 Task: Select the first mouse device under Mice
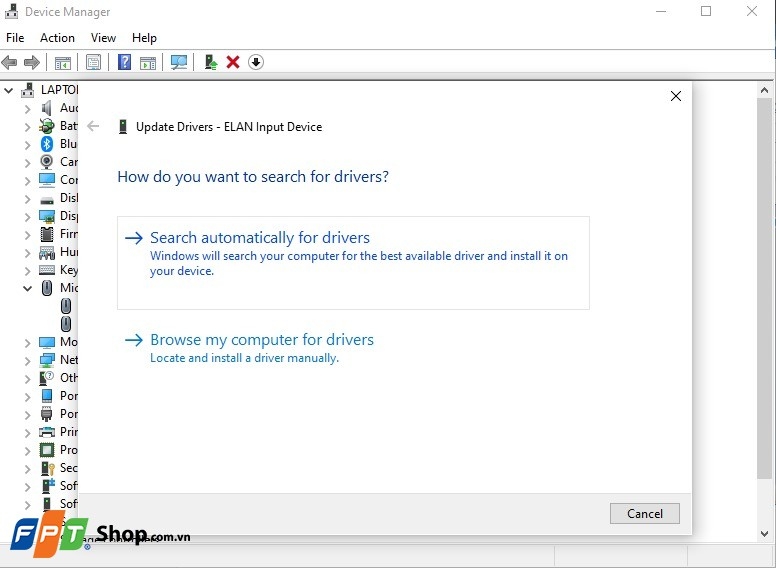pos(66,306)
